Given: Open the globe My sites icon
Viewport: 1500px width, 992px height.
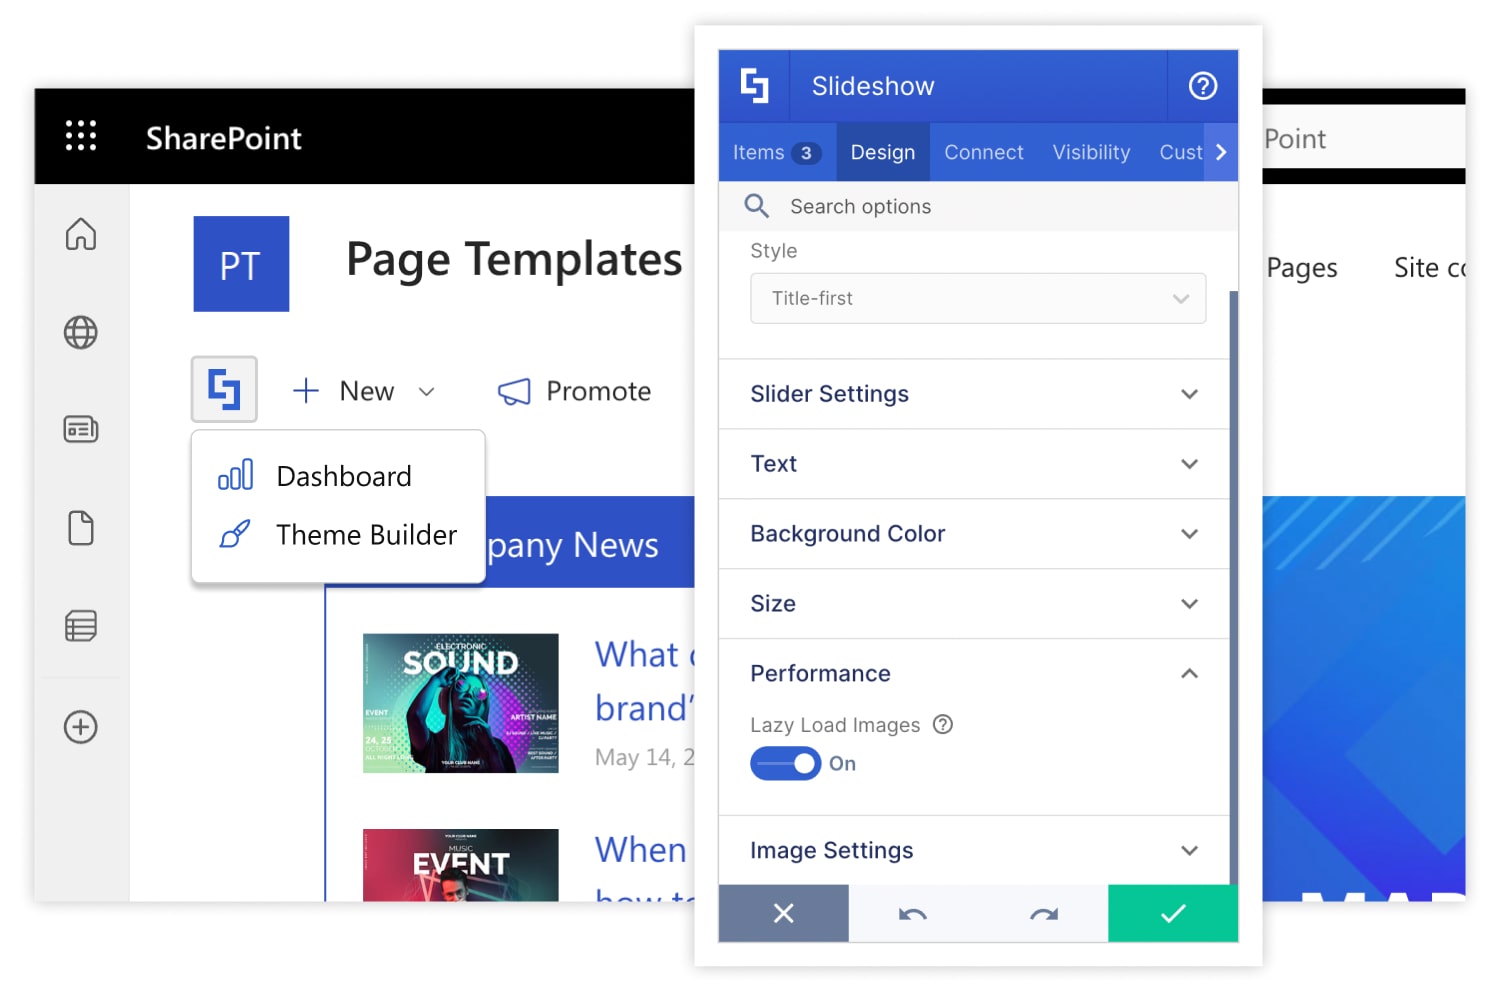Looking at the screenshot, I should (81, 332).
